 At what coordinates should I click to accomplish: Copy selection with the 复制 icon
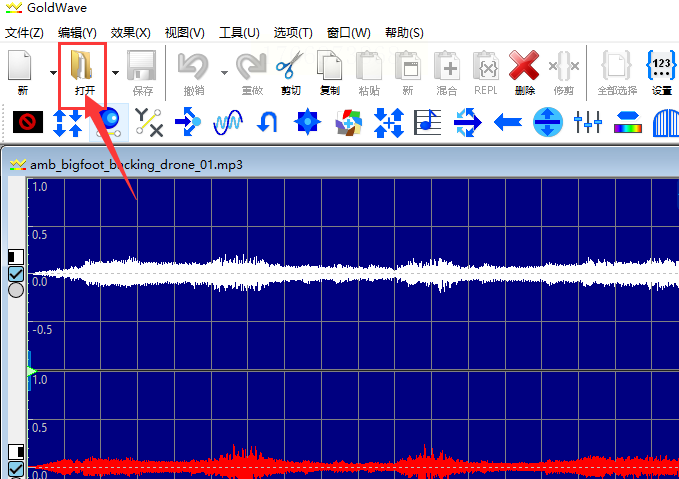(330, 65)
